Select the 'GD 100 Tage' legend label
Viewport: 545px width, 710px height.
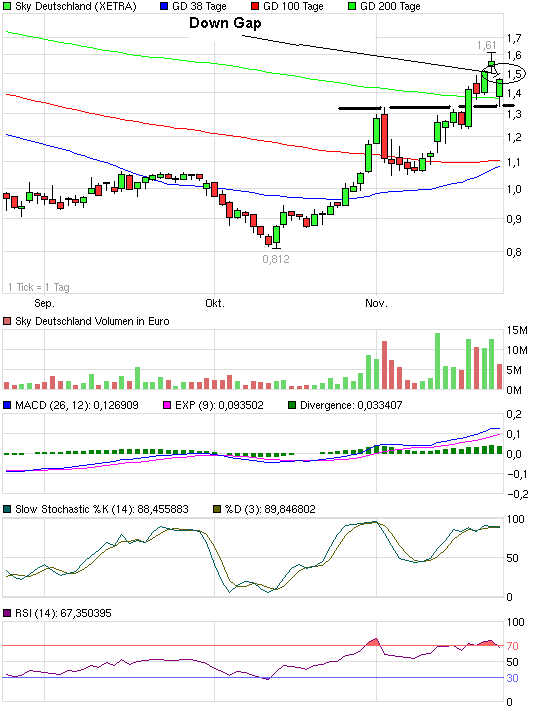pyautogui.click(x=293, y=6)
